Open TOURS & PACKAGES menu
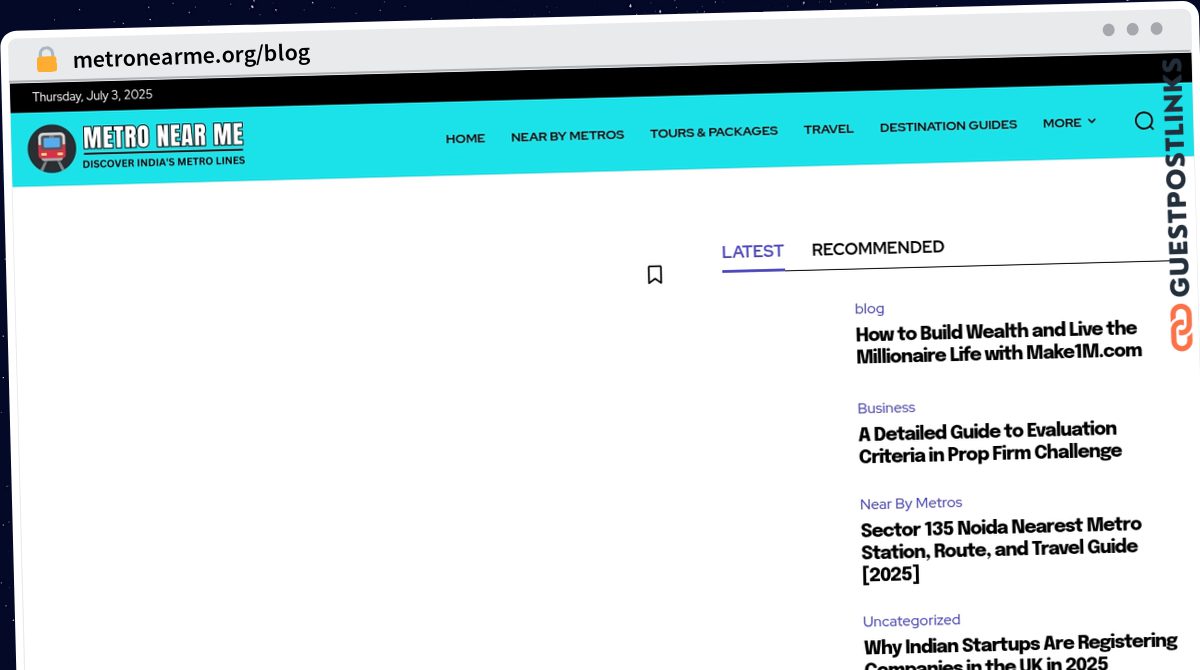The width and height of the screenshot is (1200, 670). pos(713,131)
